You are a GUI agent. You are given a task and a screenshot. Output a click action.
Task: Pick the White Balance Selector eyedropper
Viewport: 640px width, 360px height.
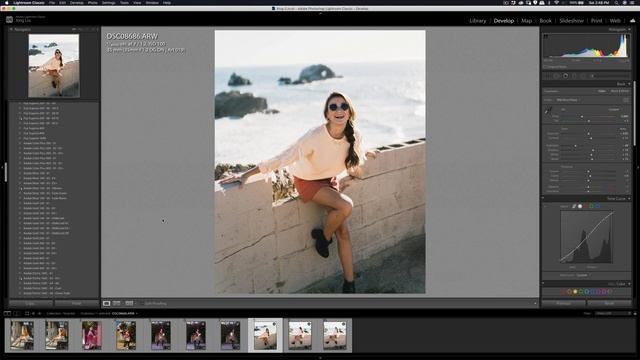coord(548,111)
